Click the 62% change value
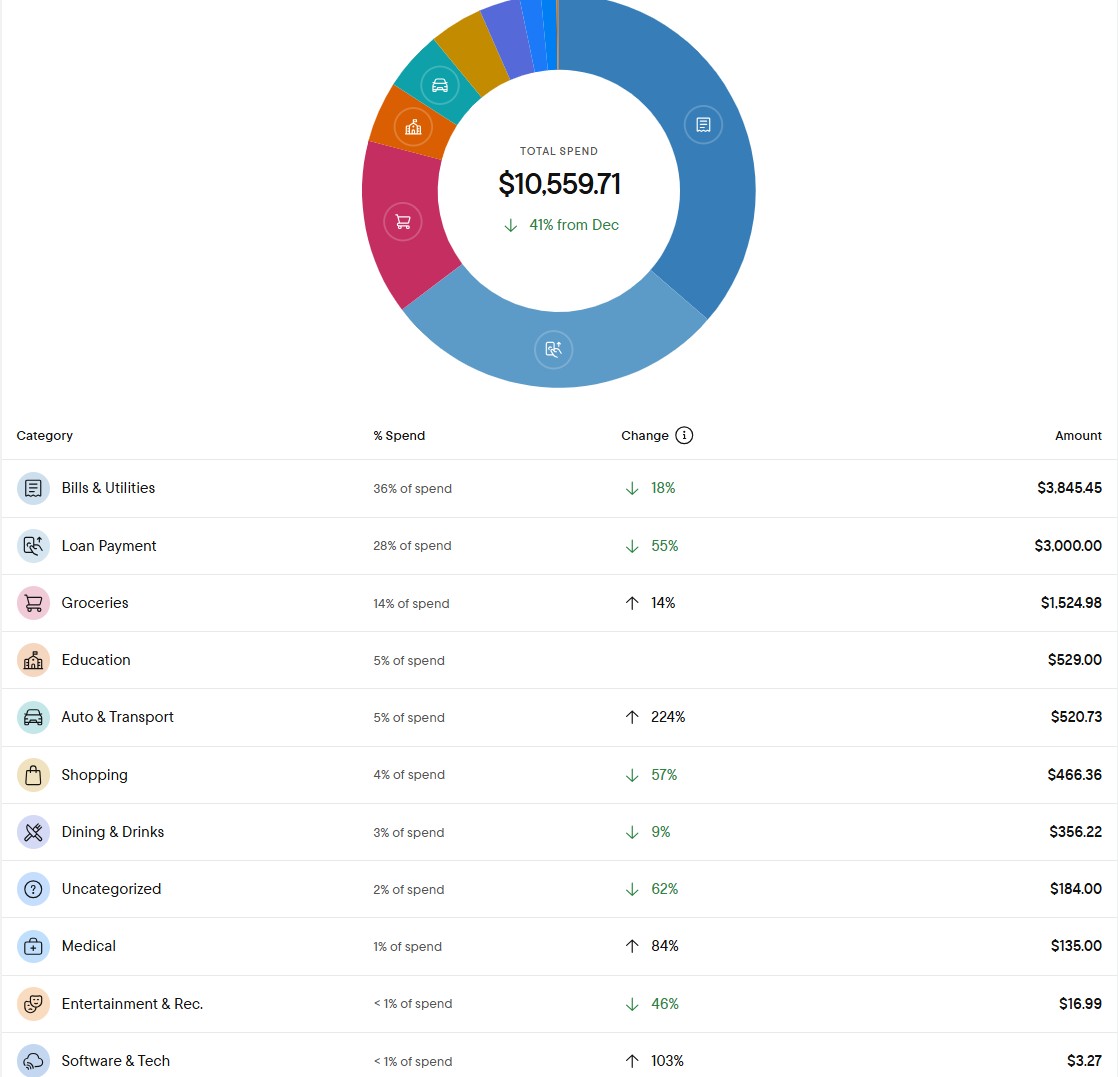Screen dimensions: 1118x1077 pyautogui.click(x=664, y=889)
